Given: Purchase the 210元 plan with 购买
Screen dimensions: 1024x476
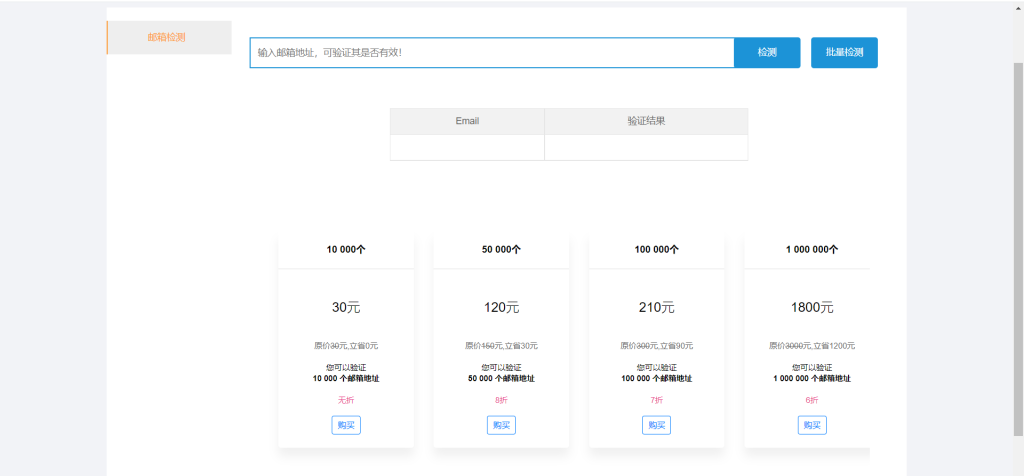Looking at the screenshot, I should coord(657,425).
